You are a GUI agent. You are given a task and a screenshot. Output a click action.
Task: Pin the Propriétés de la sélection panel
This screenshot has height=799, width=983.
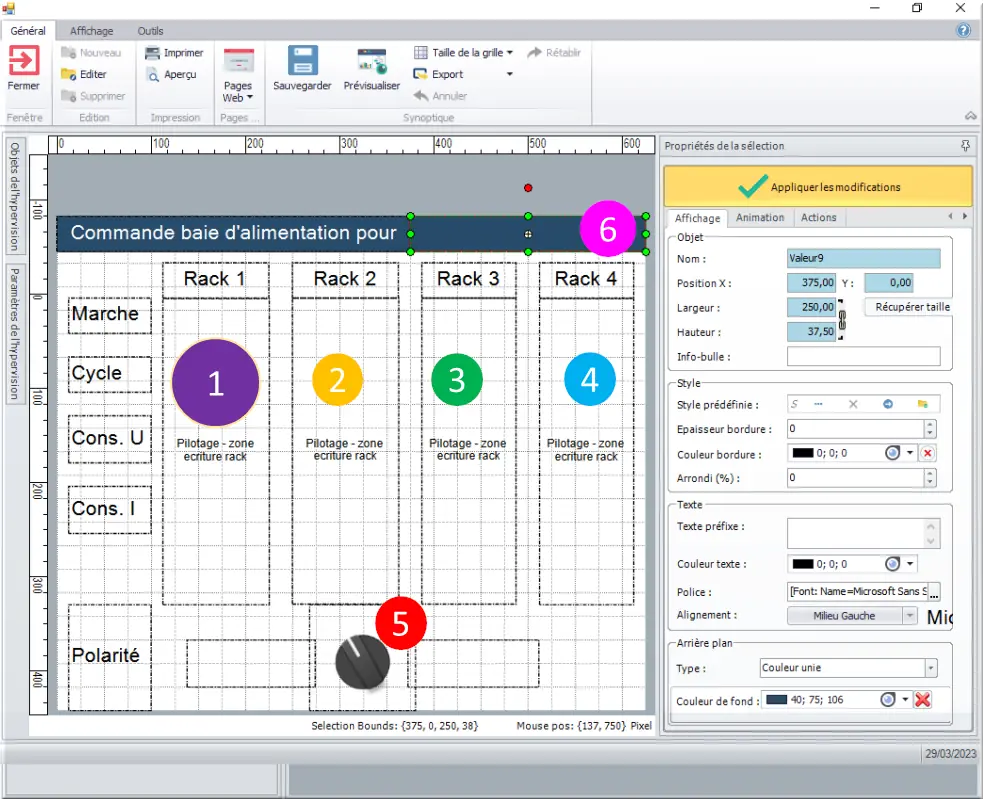(965, 146)
